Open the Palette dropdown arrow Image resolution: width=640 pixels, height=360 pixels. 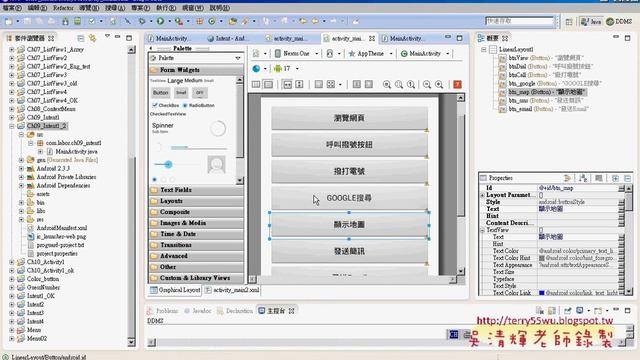(x=238, y=58)
